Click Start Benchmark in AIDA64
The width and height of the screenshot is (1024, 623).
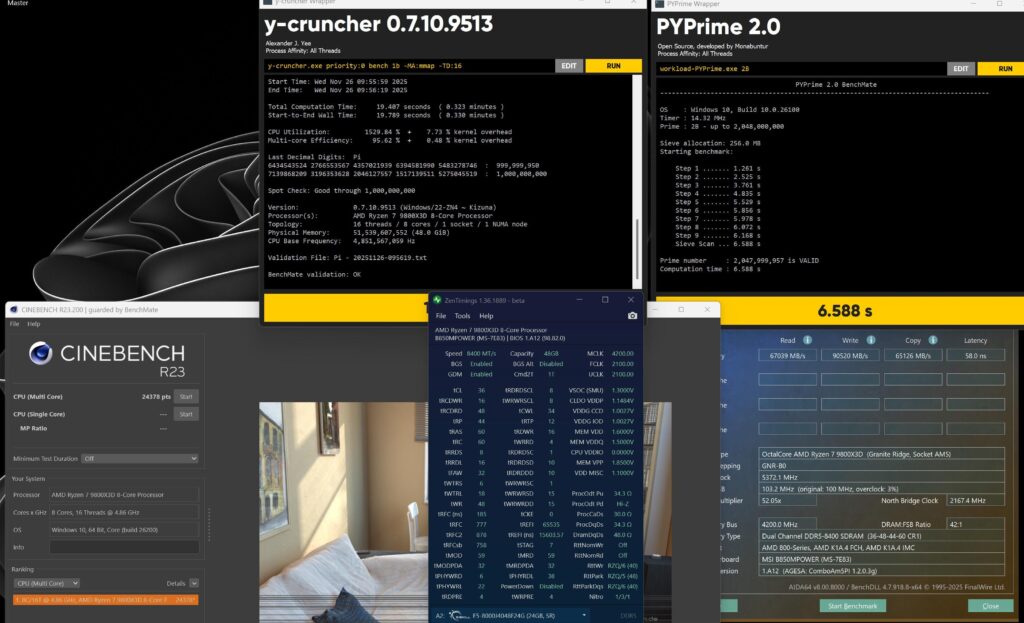tap(852, 606)
